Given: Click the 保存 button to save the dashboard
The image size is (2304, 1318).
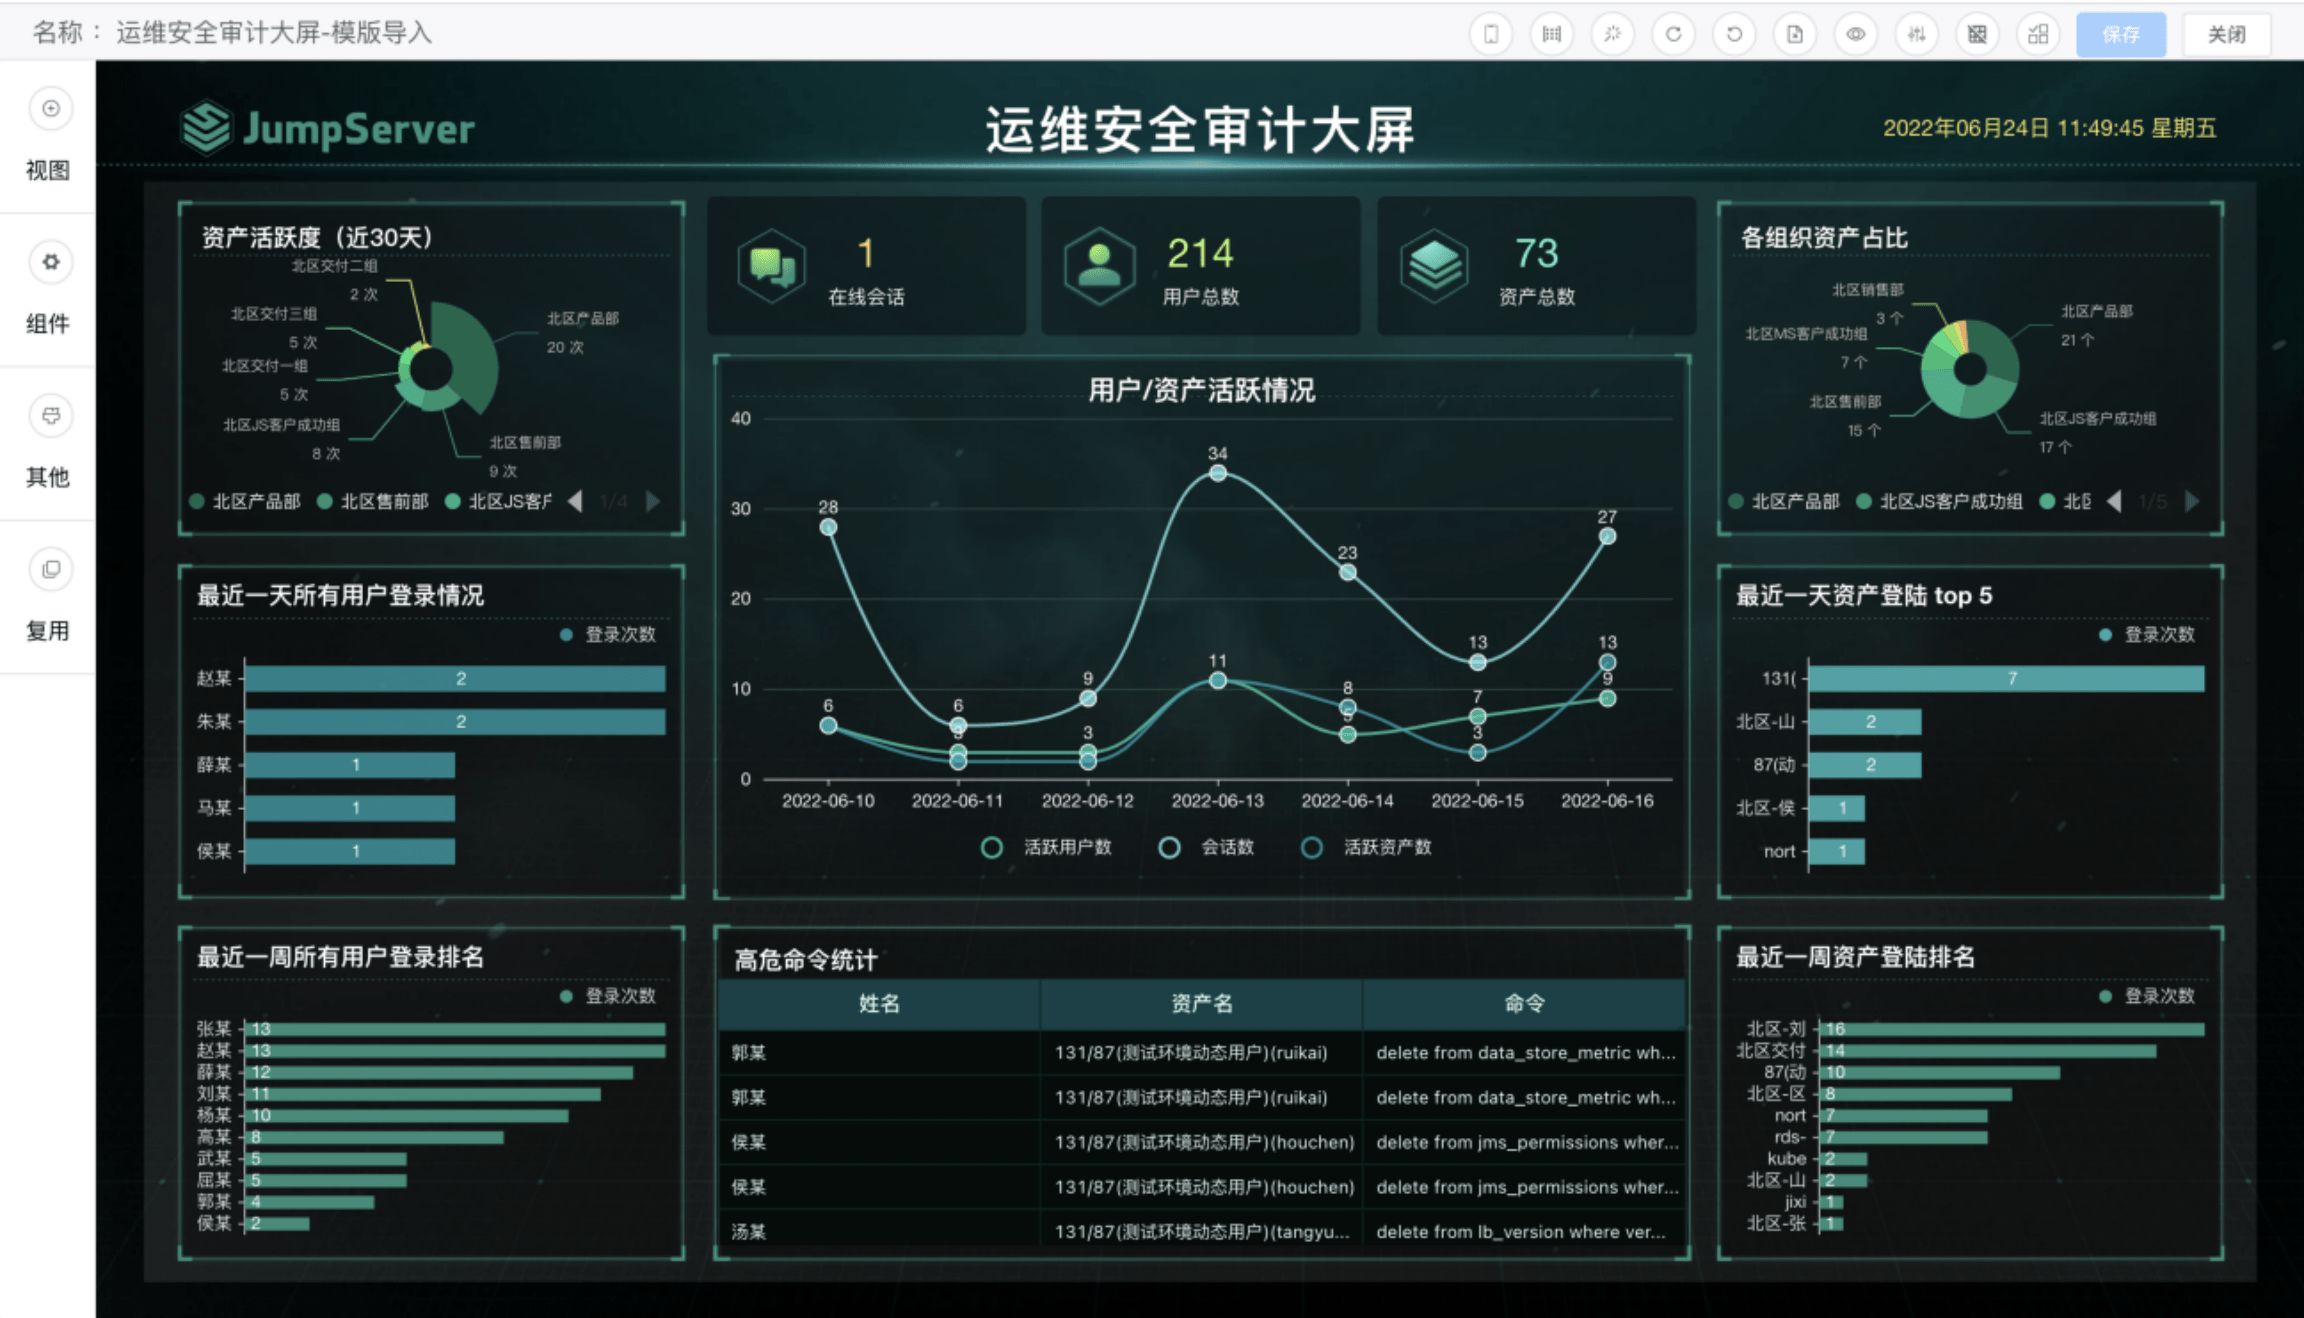Looking at the screenshot, I should pyautogui.click(x=2120, y=33).
